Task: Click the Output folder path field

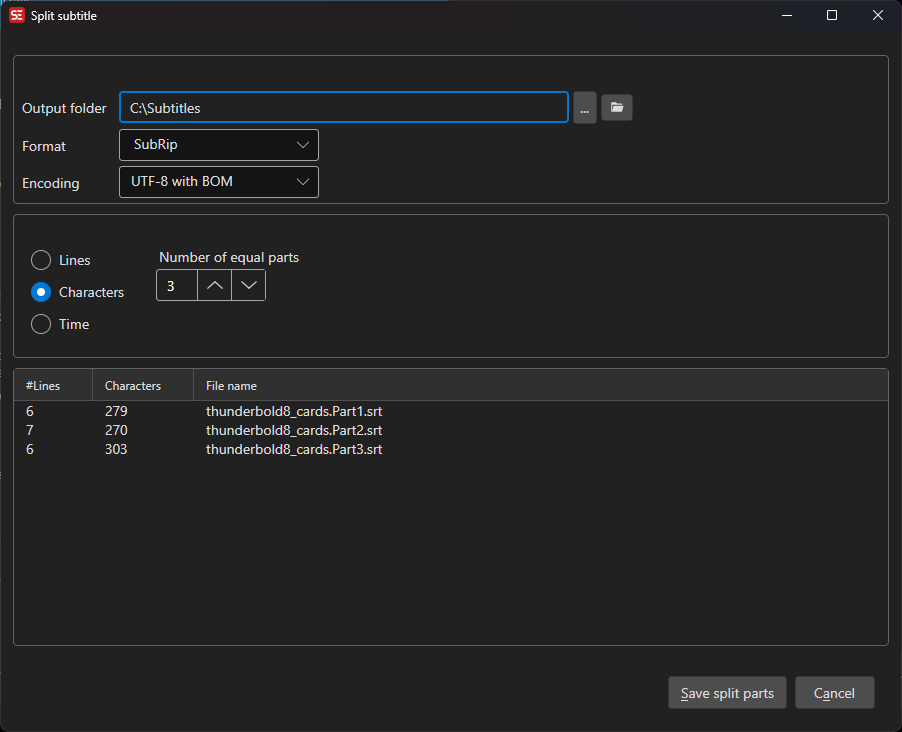Action: 343,108
